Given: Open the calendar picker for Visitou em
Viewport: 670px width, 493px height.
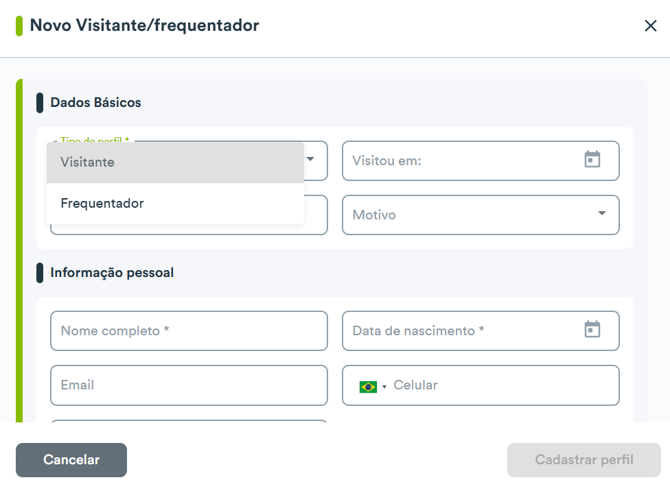Looking at the screenshot, I should click(592, 159).
